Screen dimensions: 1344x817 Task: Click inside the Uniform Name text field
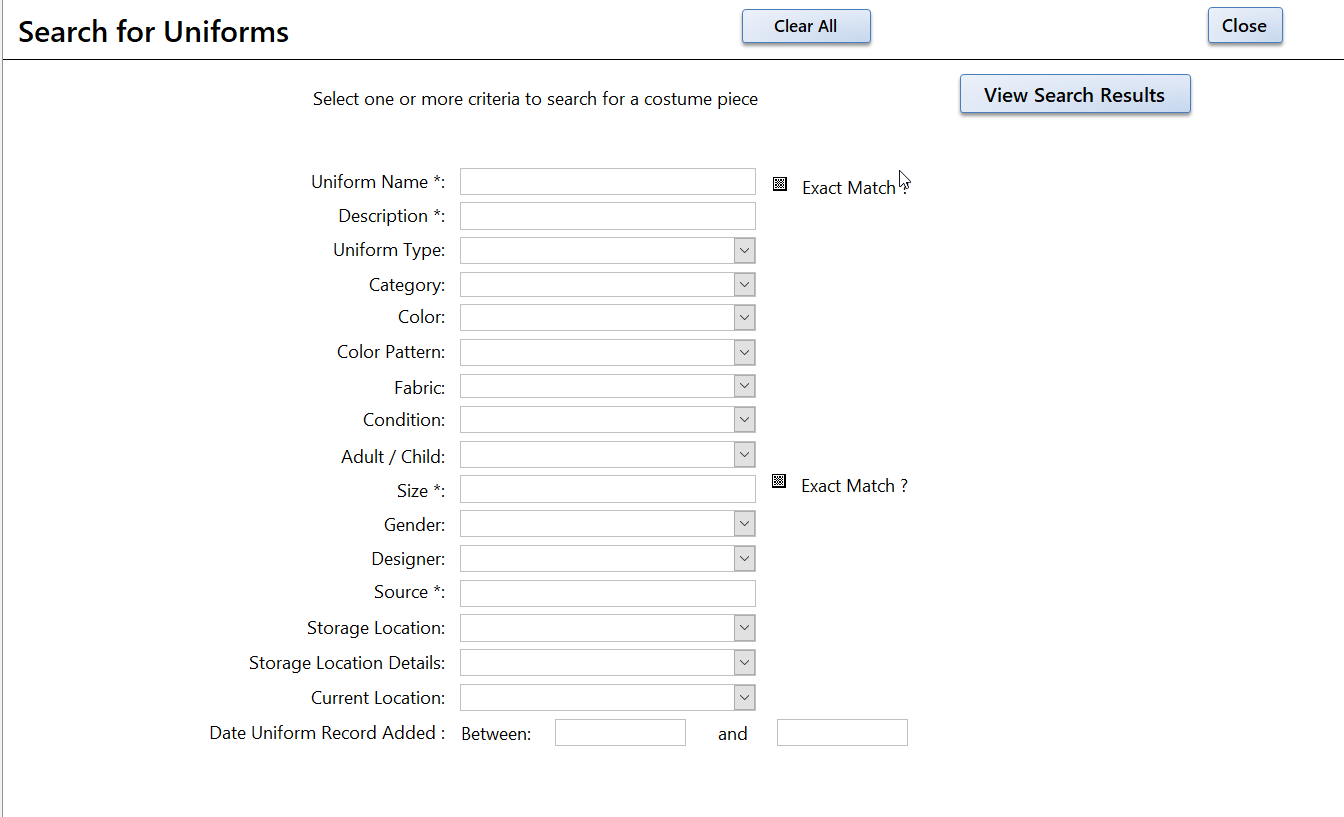click(607, 181)
